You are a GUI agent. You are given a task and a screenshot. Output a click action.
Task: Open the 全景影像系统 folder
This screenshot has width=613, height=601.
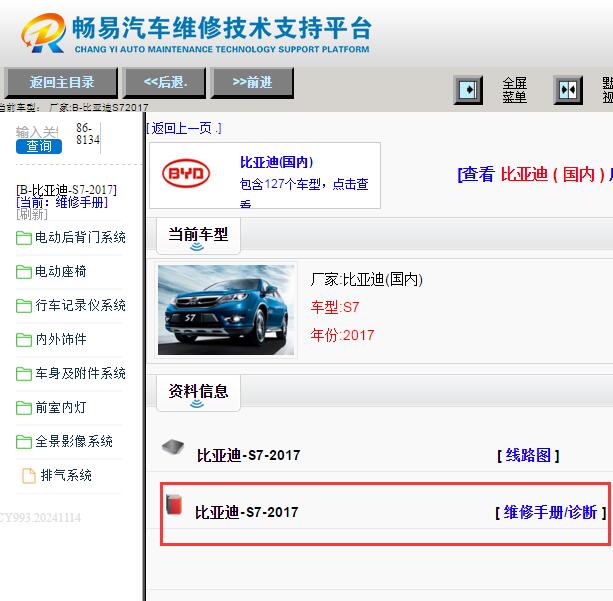click(x=73, y=441)
